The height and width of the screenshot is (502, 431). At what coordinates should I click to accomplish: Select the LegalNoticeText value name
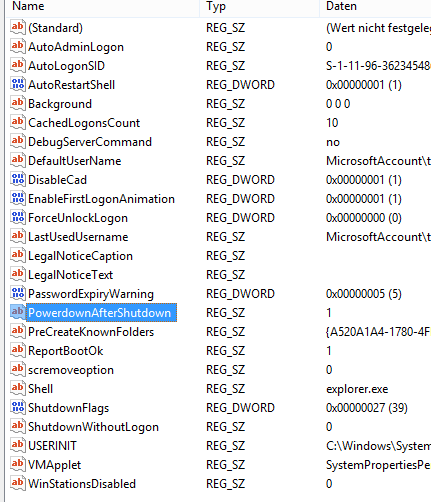click(x=71, y=275)
